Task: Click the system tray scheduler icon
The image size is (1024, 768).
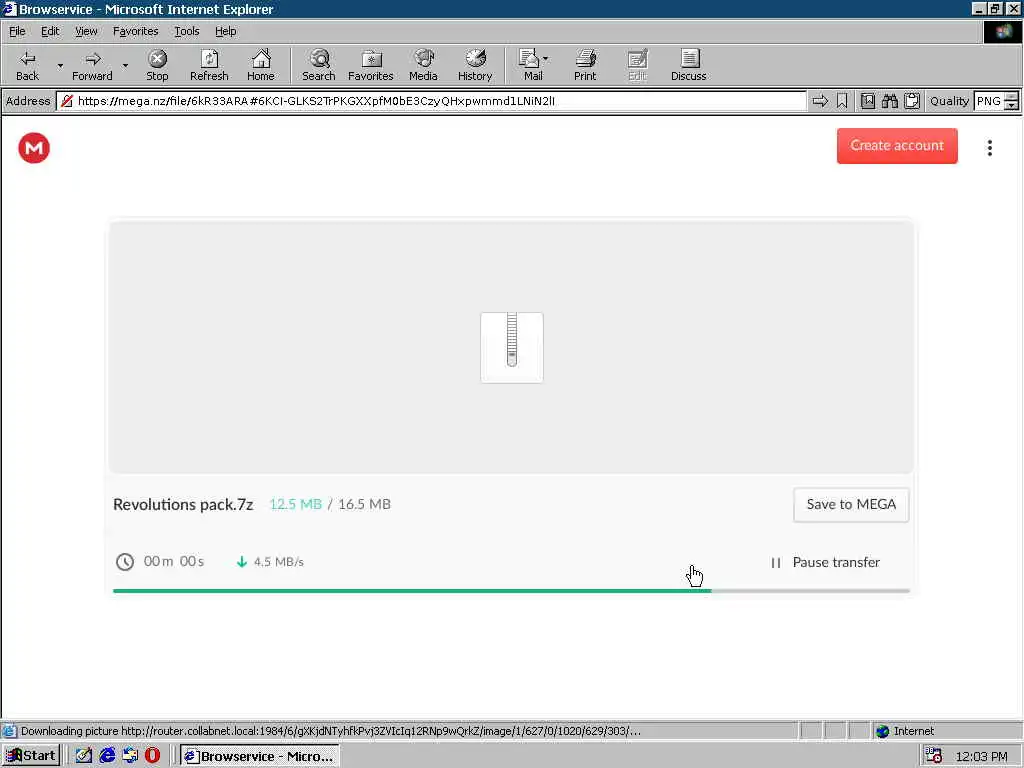Action: point(933,756)
